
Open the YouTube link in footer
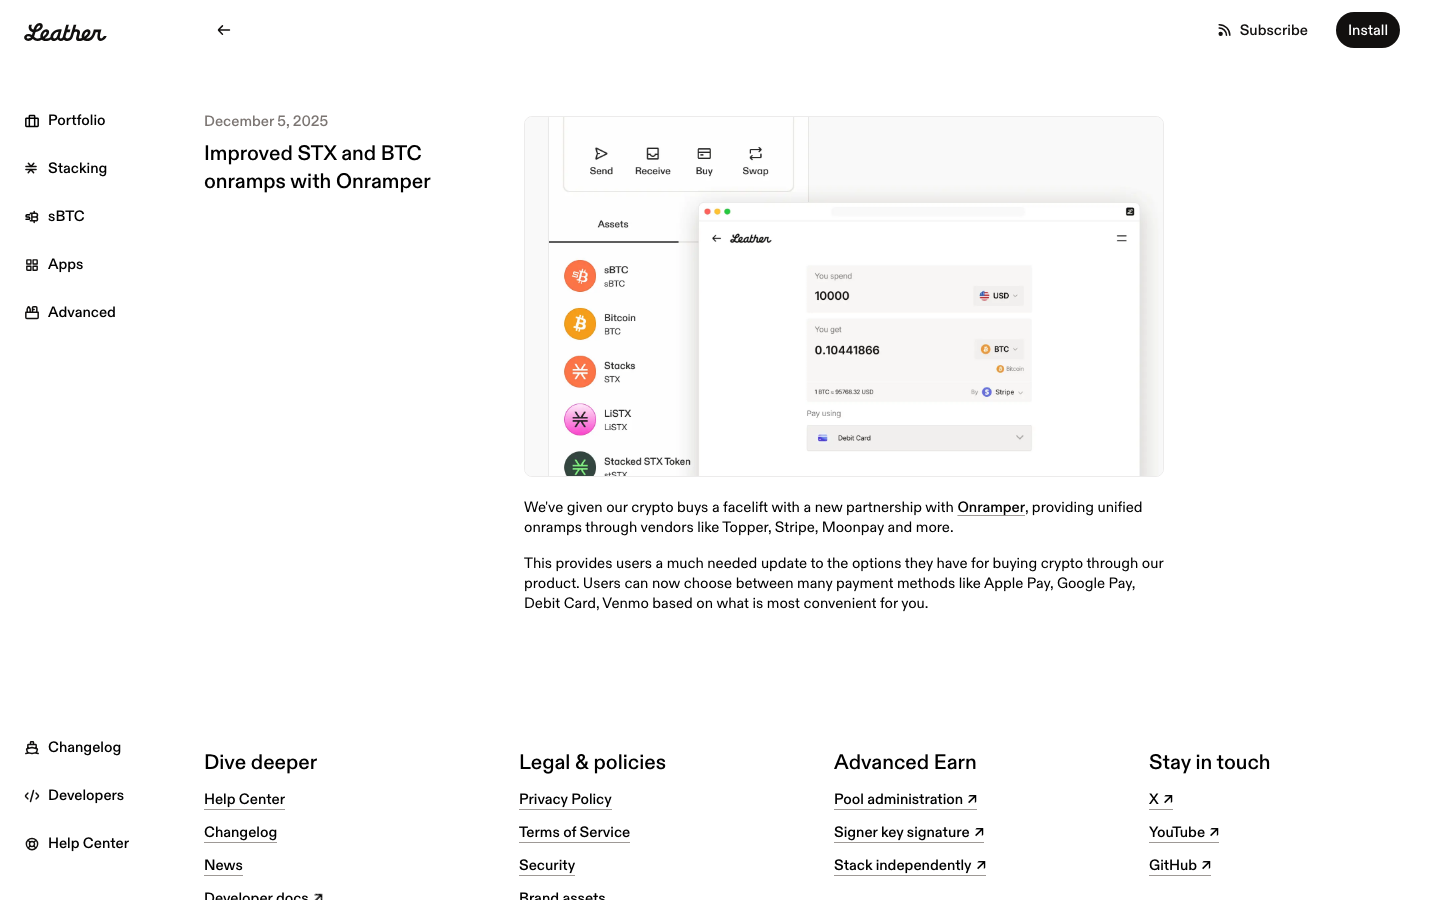click(x=1183, y=832)
